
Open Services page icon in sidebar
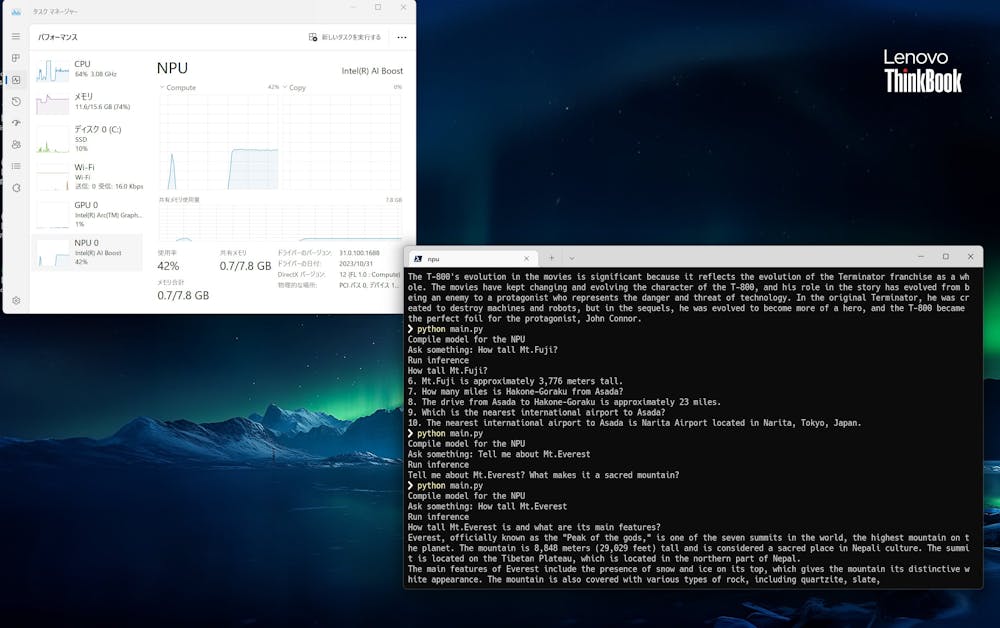click(16, 188)
